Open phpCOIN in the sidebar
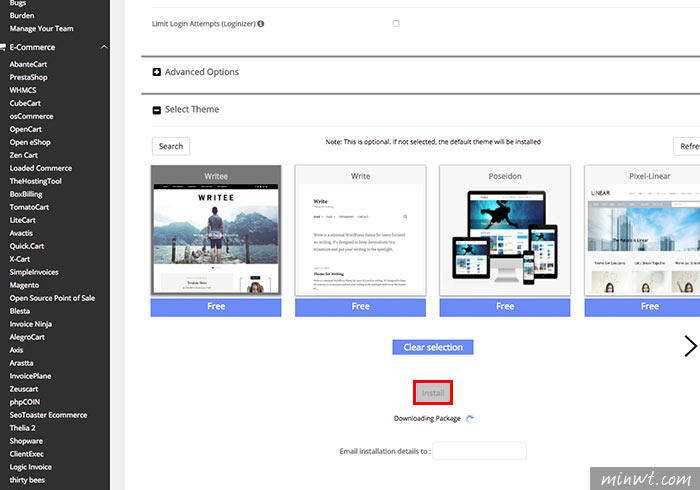Image resolution: width=700 pixels, height=490 pixels. tap(25, 402)
